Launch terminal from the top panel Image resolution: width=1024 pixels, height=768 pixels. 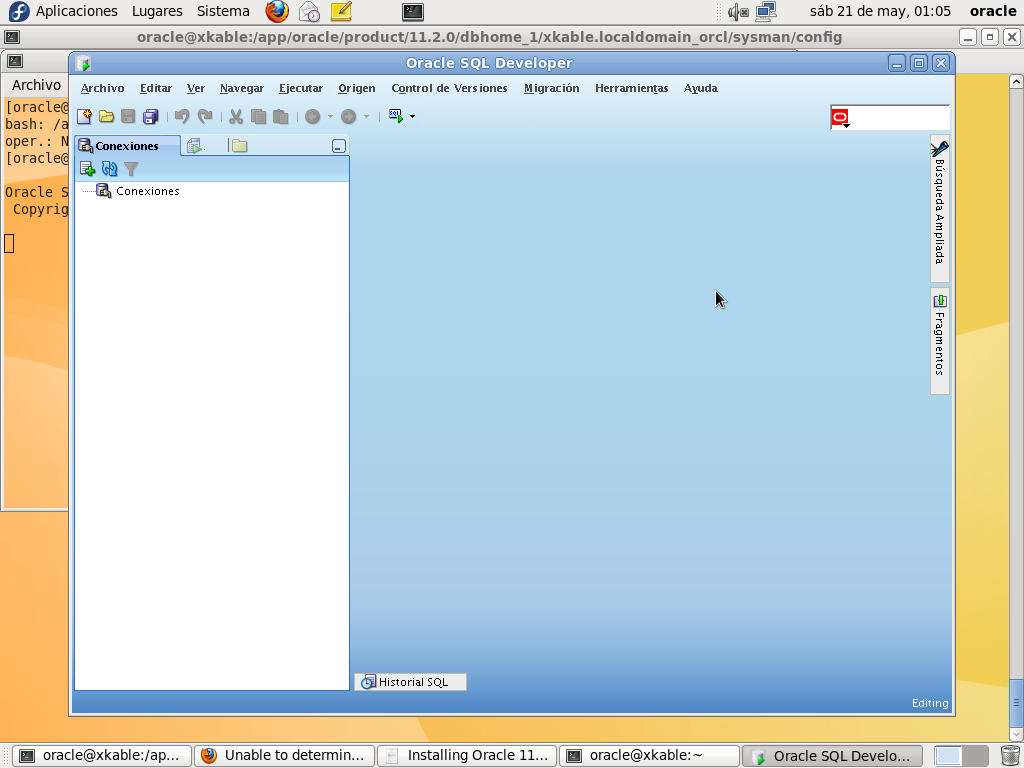coord(413,11)
